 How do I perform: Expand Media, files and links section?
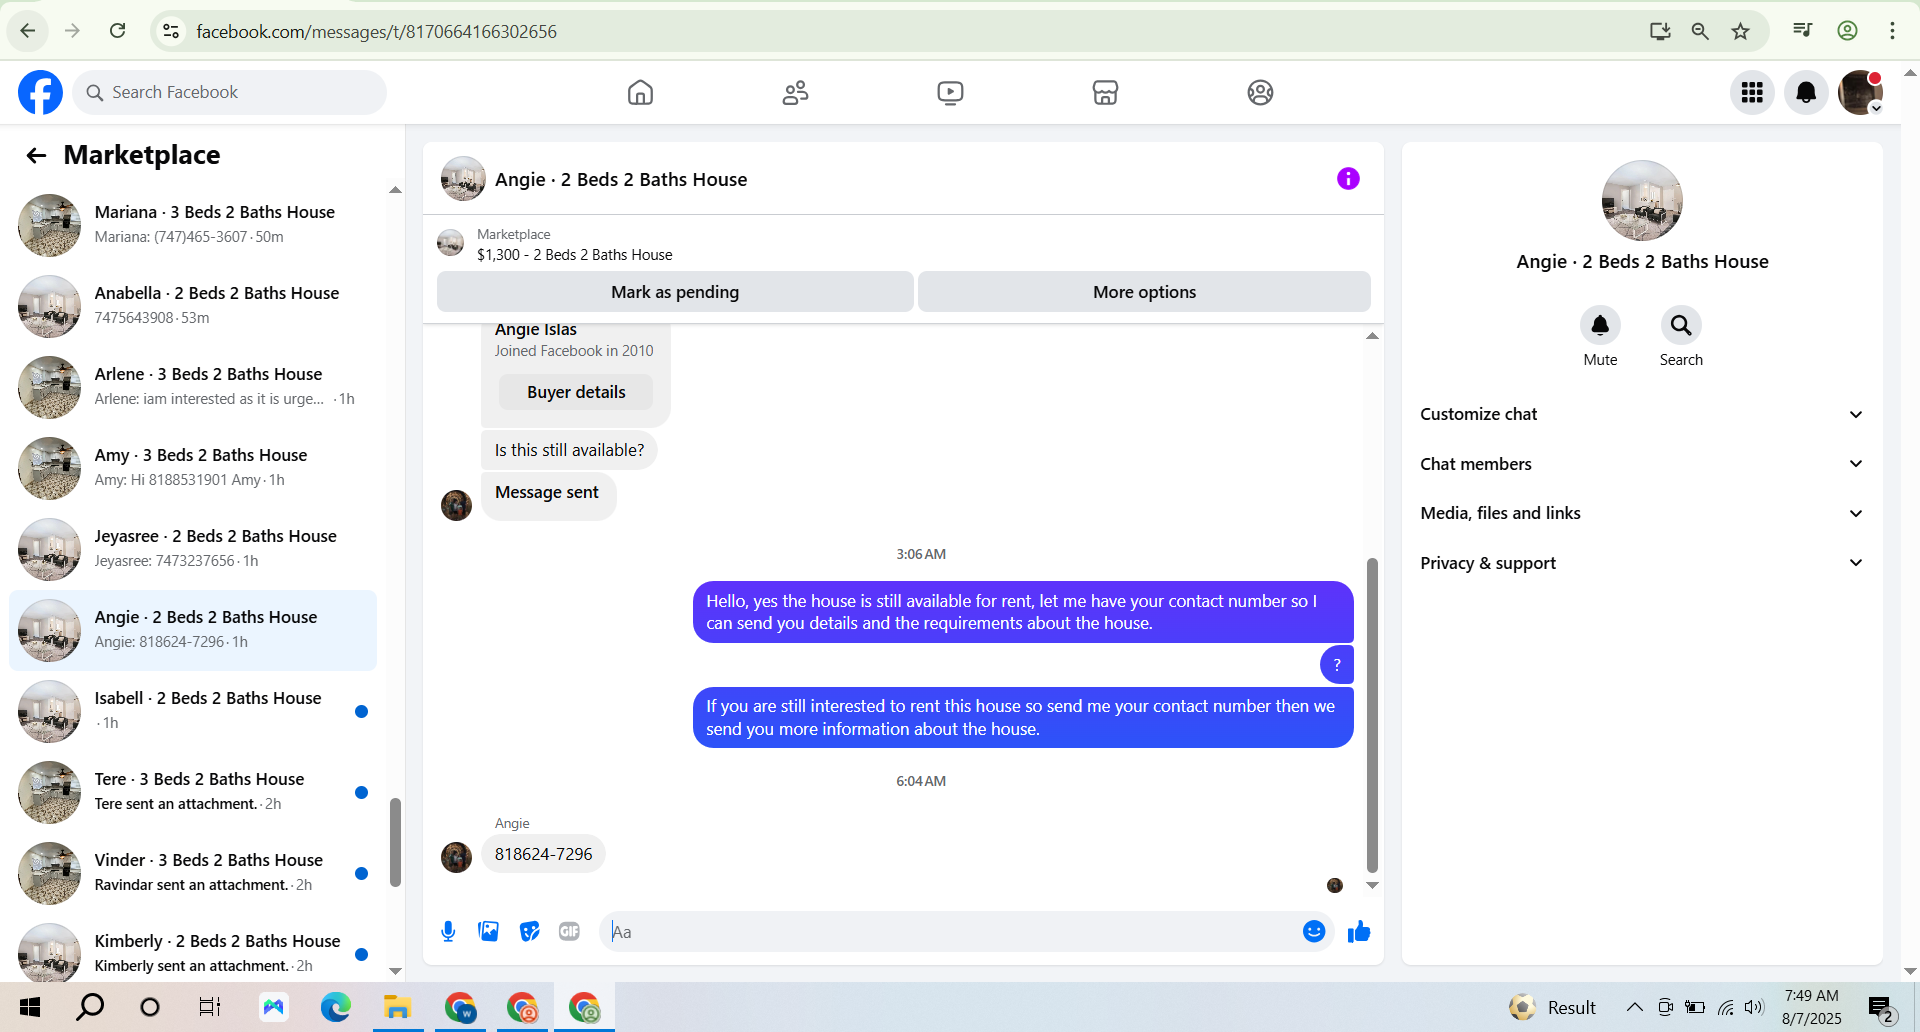click(1642, 513)
